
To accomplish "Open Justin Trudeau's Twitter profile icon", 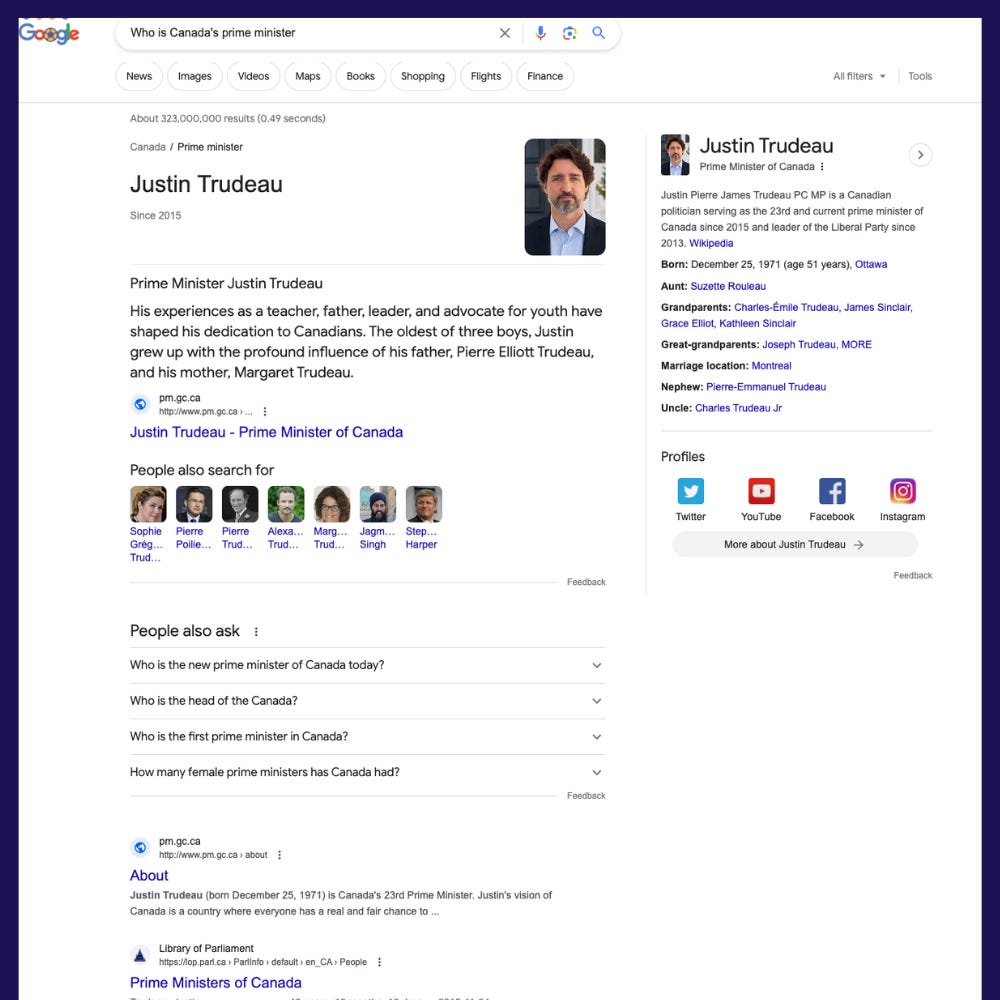I will click(x=691, y=491).
